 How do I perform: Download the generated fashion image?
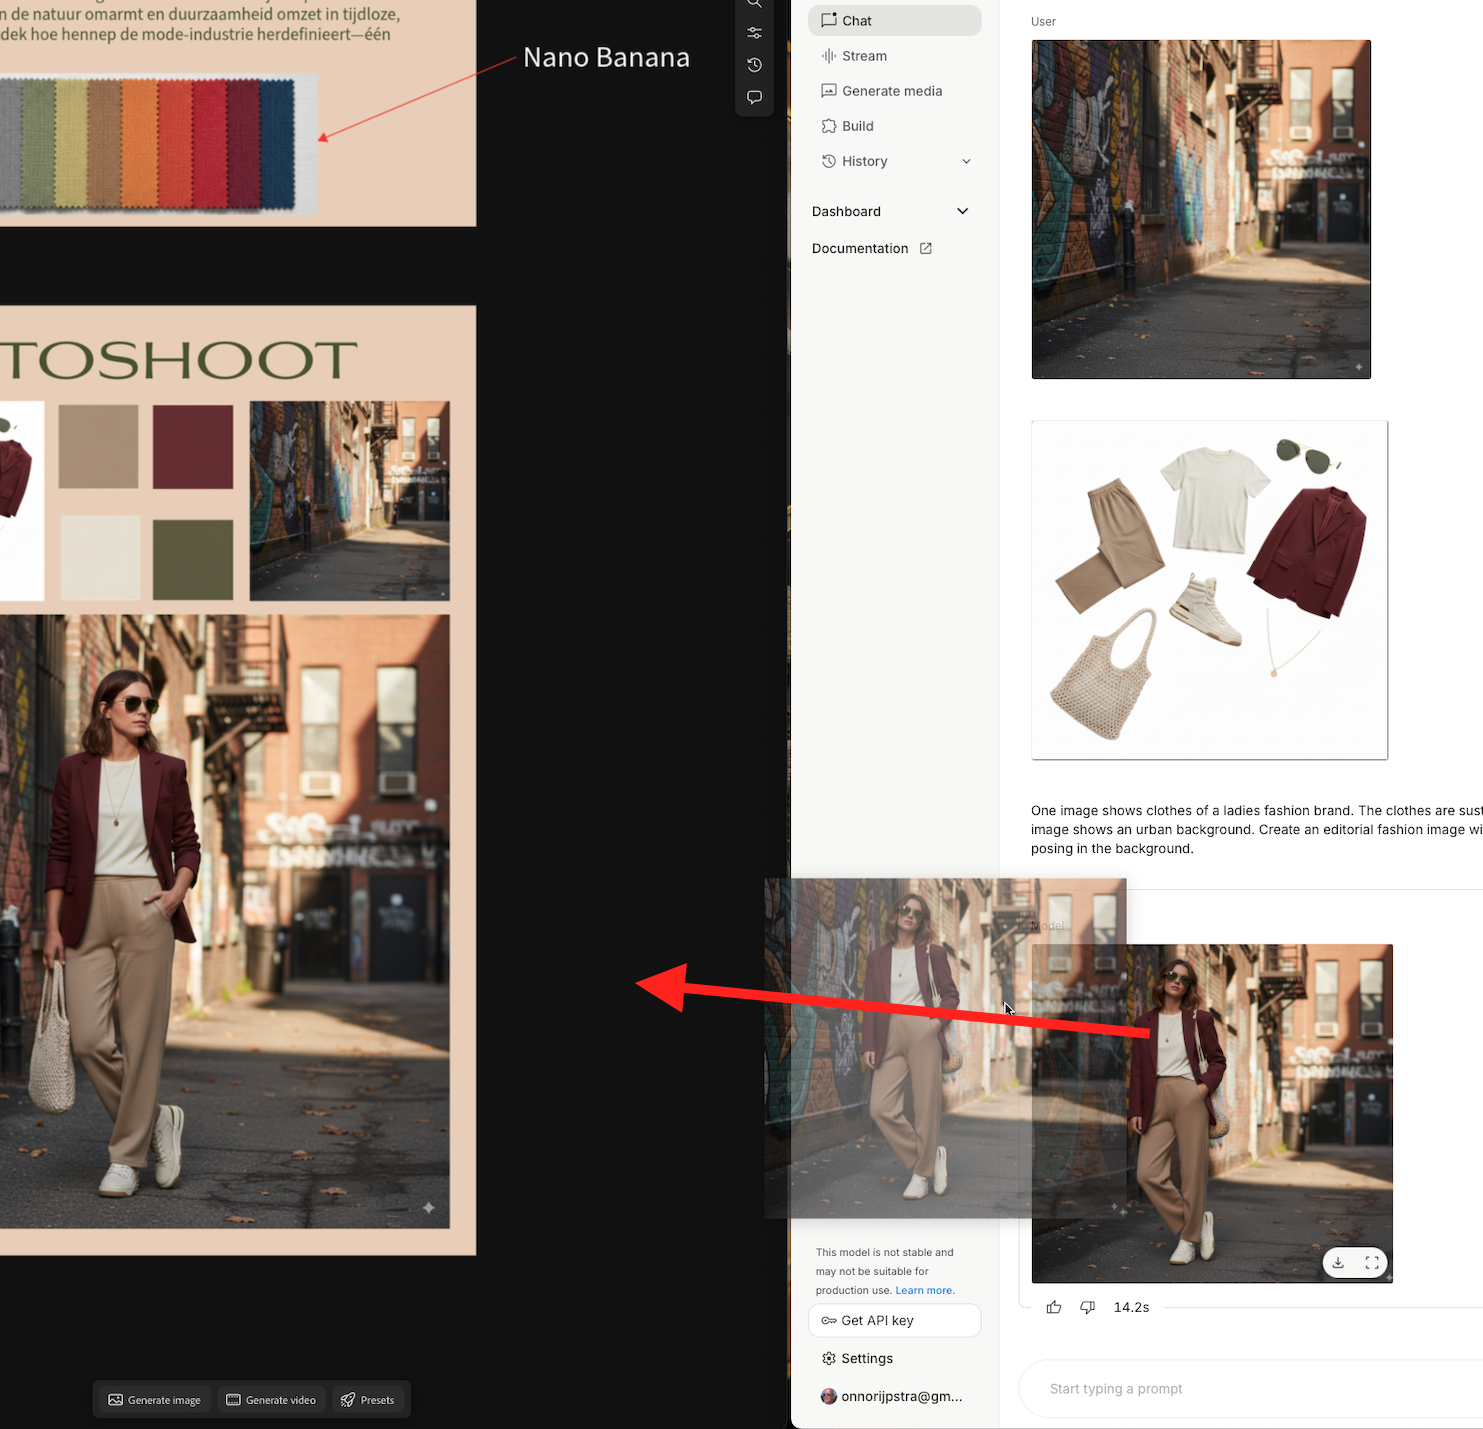tap(1338, 1263)
